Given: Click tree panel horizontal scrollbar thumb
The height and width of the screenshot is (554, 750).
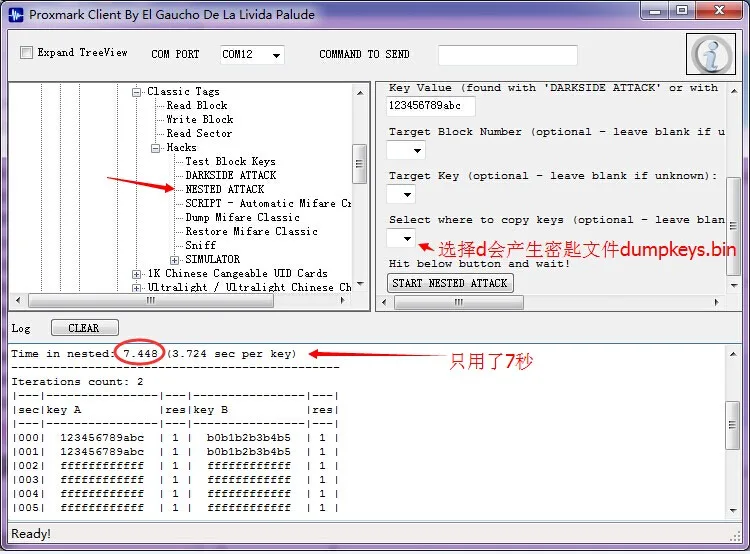Looking at the screenshot, I should coord(151,300).
